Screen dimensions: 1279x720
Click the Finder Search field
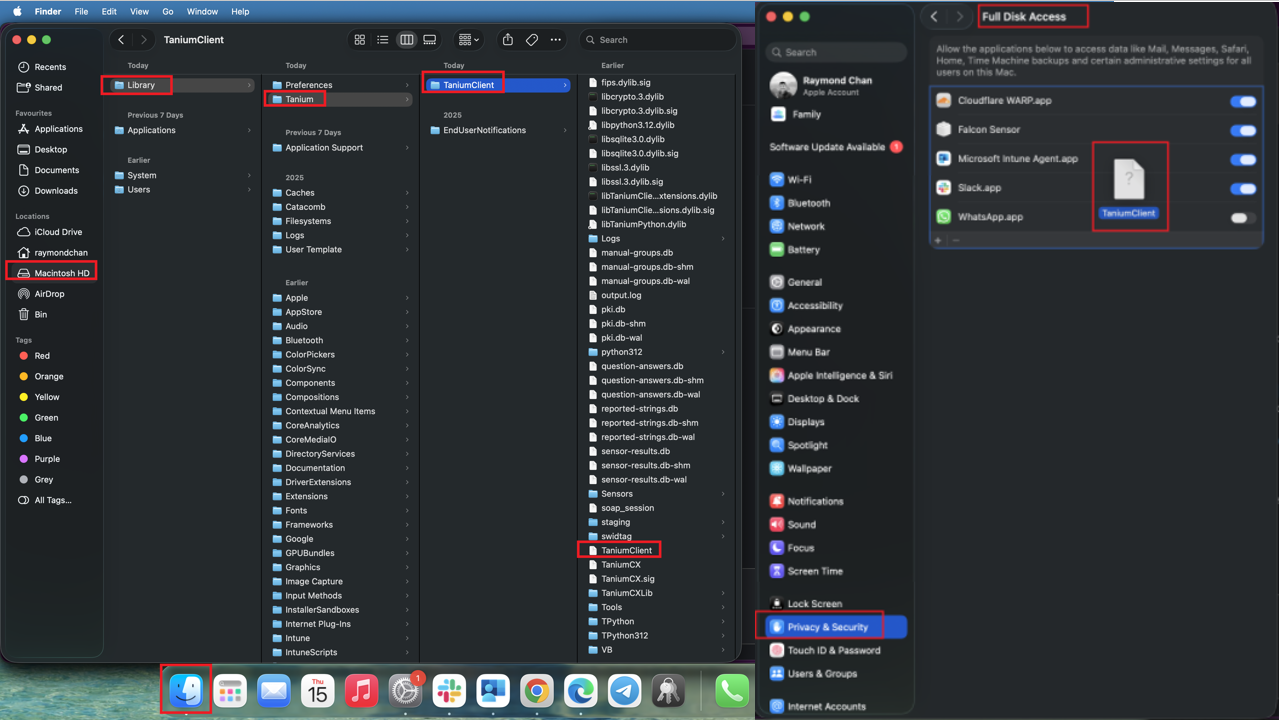657,40
